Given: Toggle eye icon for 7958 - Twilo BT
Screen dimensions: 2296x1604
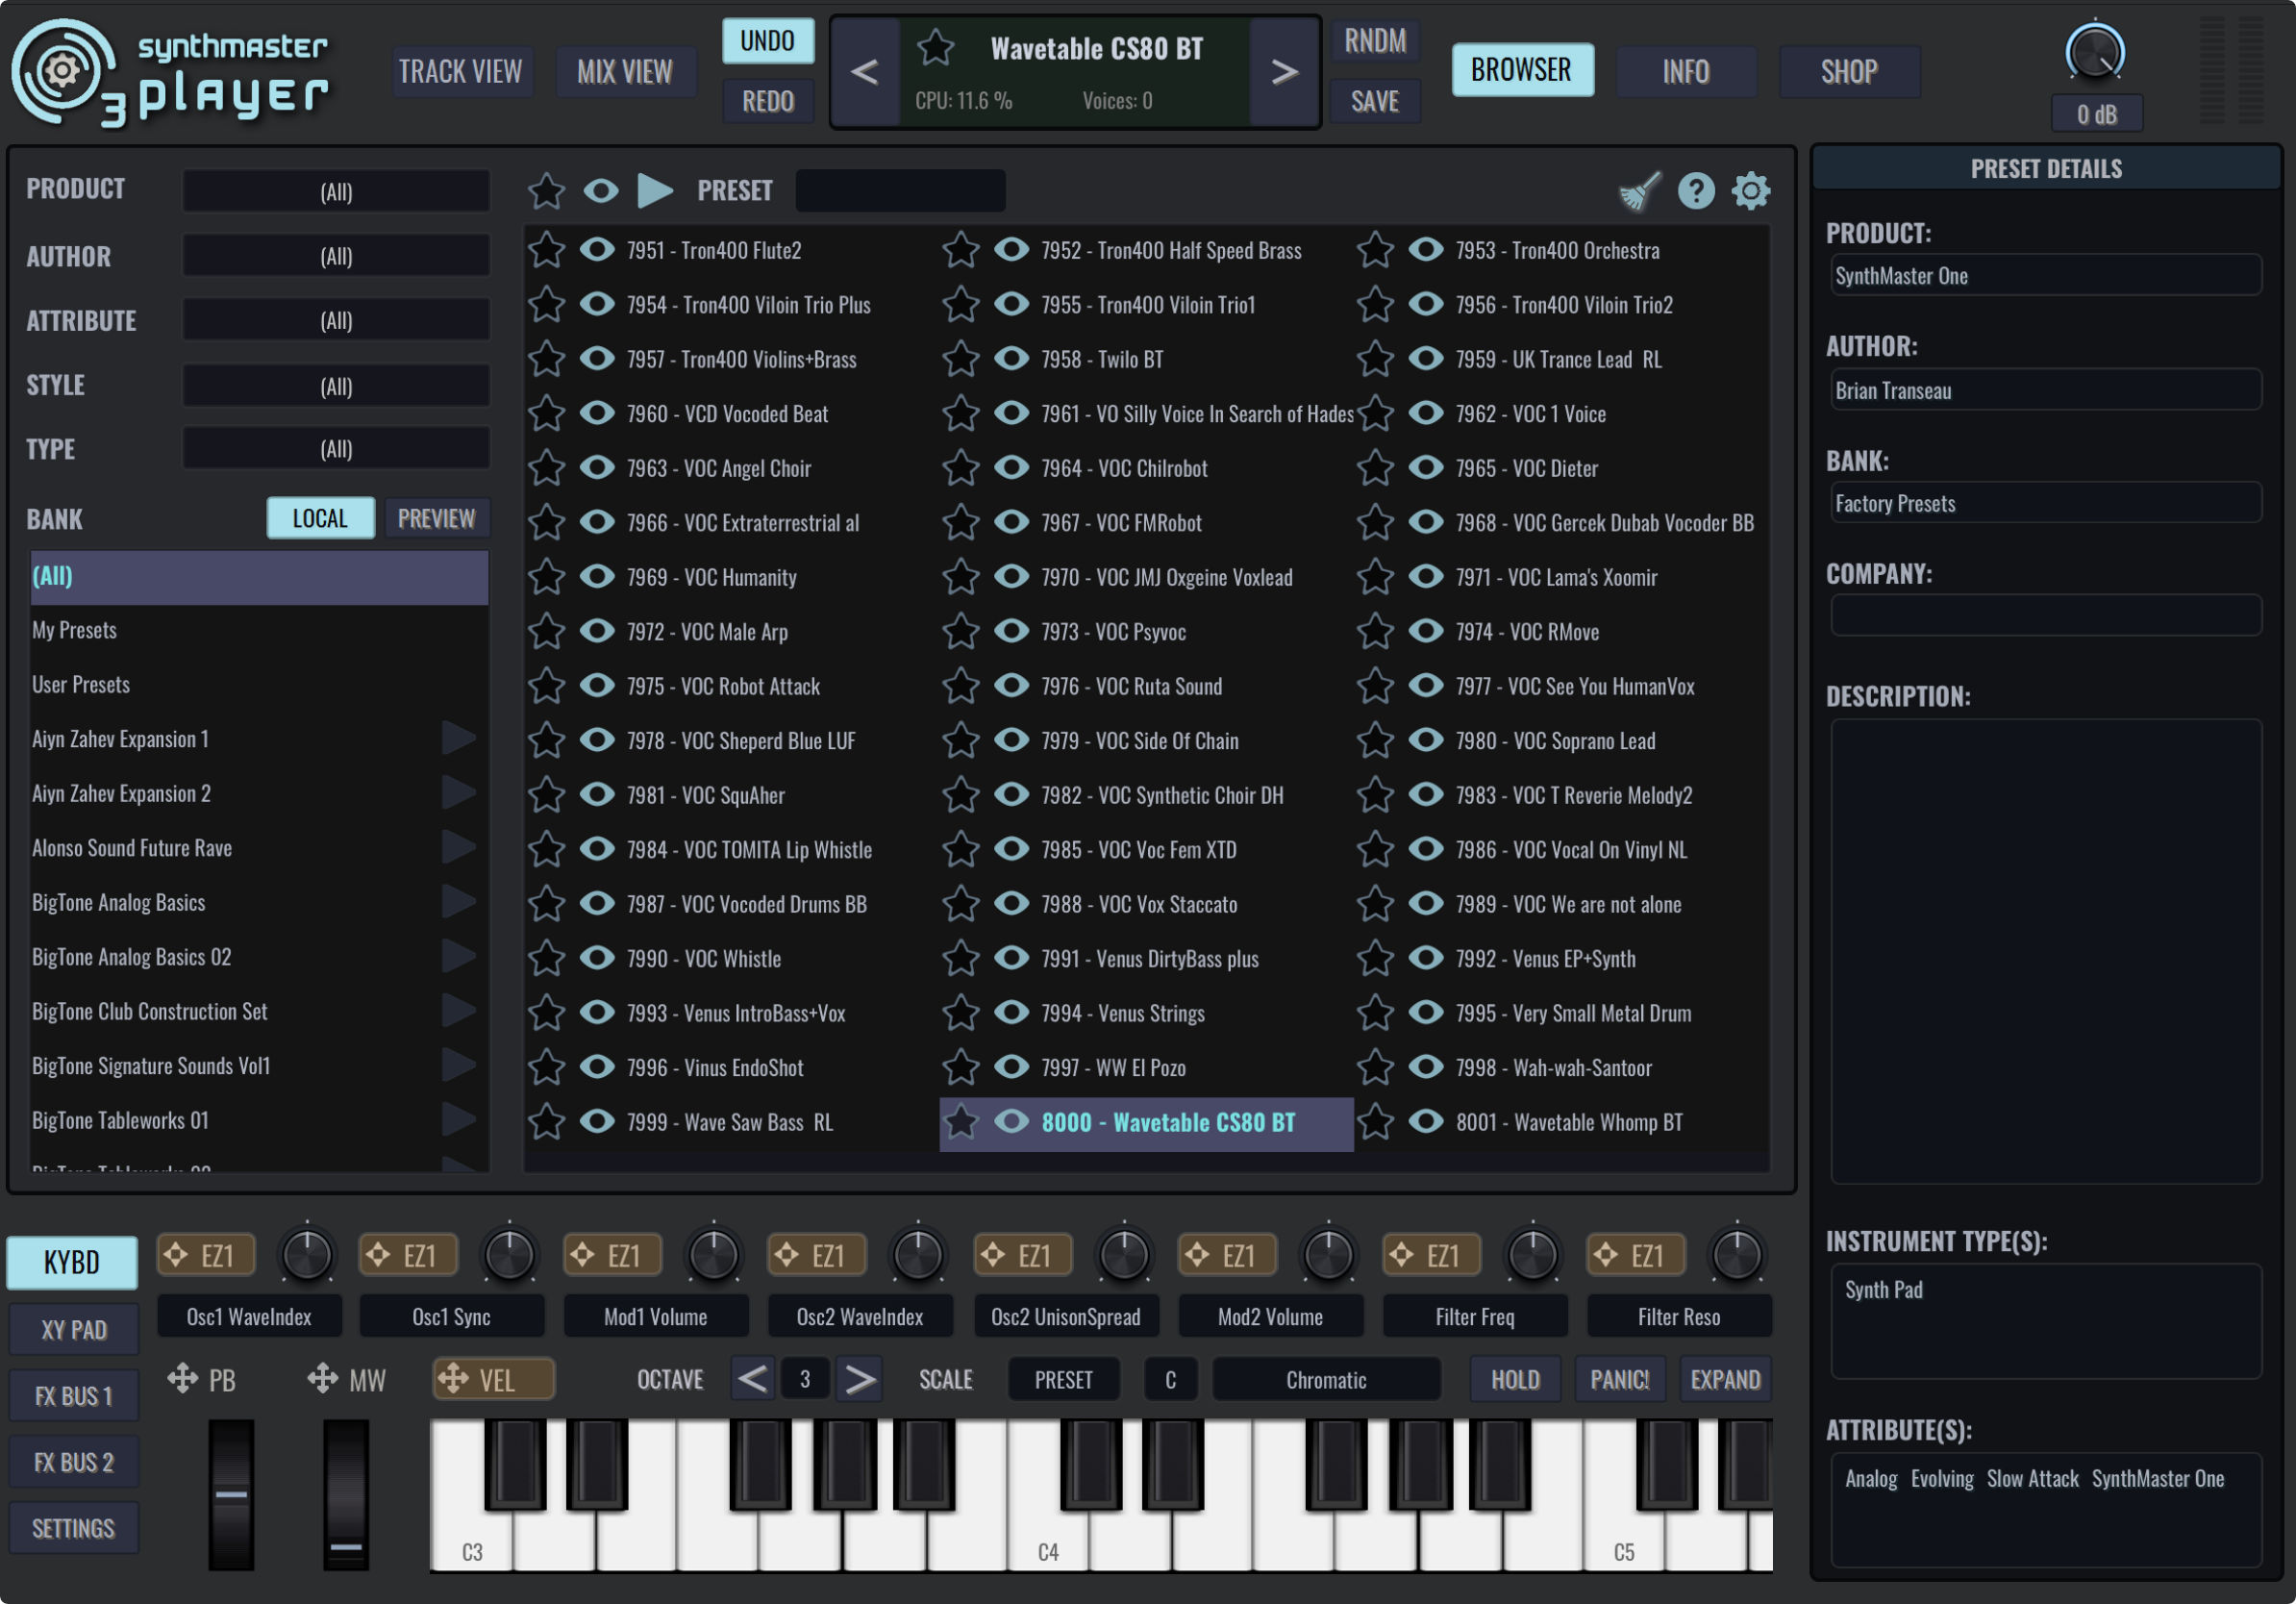Looking at the screenshot, I should (1011, 359).
